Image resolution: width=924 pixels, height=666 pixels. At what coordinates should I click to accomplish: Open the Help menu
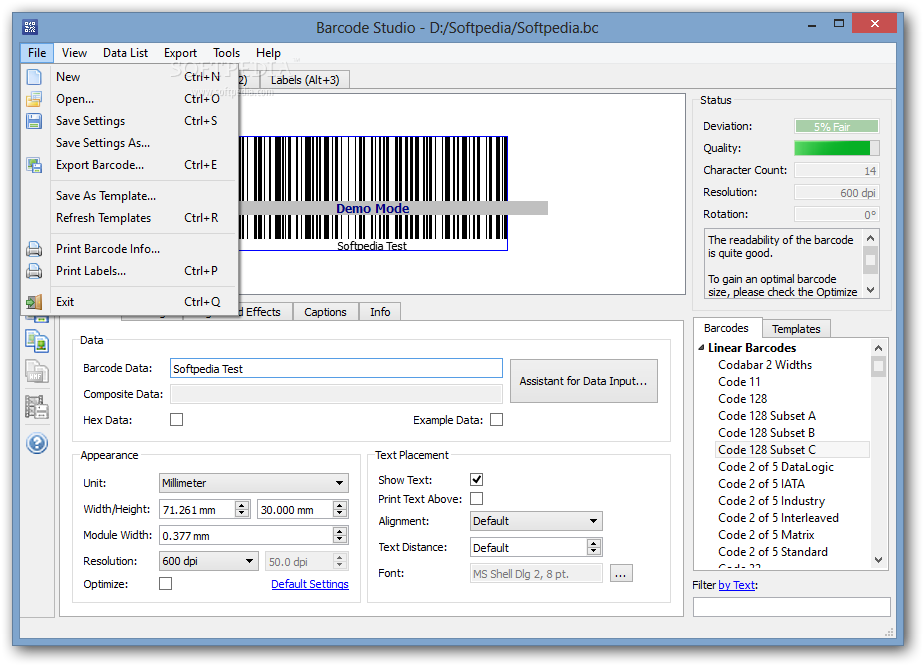point(268,52)
